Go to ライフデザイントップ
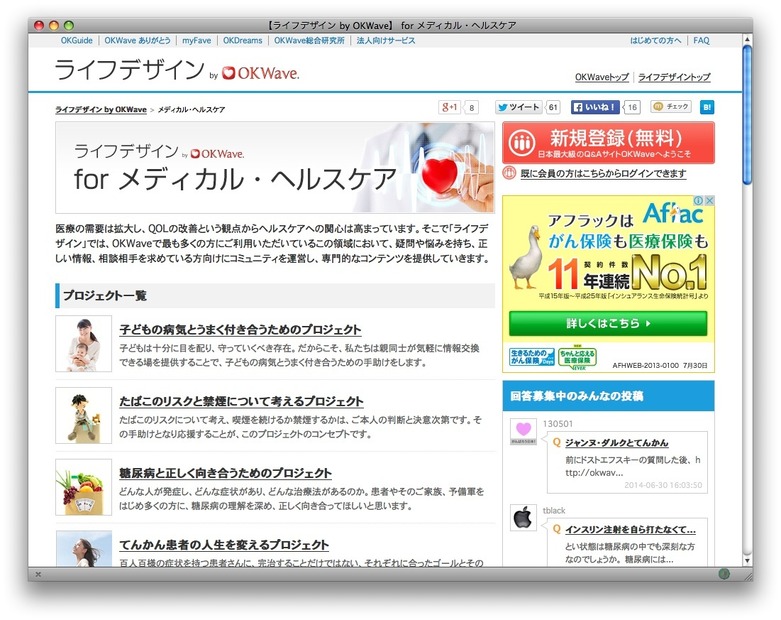The width and height of the screenshot is (781, 620). click(674, 77)
